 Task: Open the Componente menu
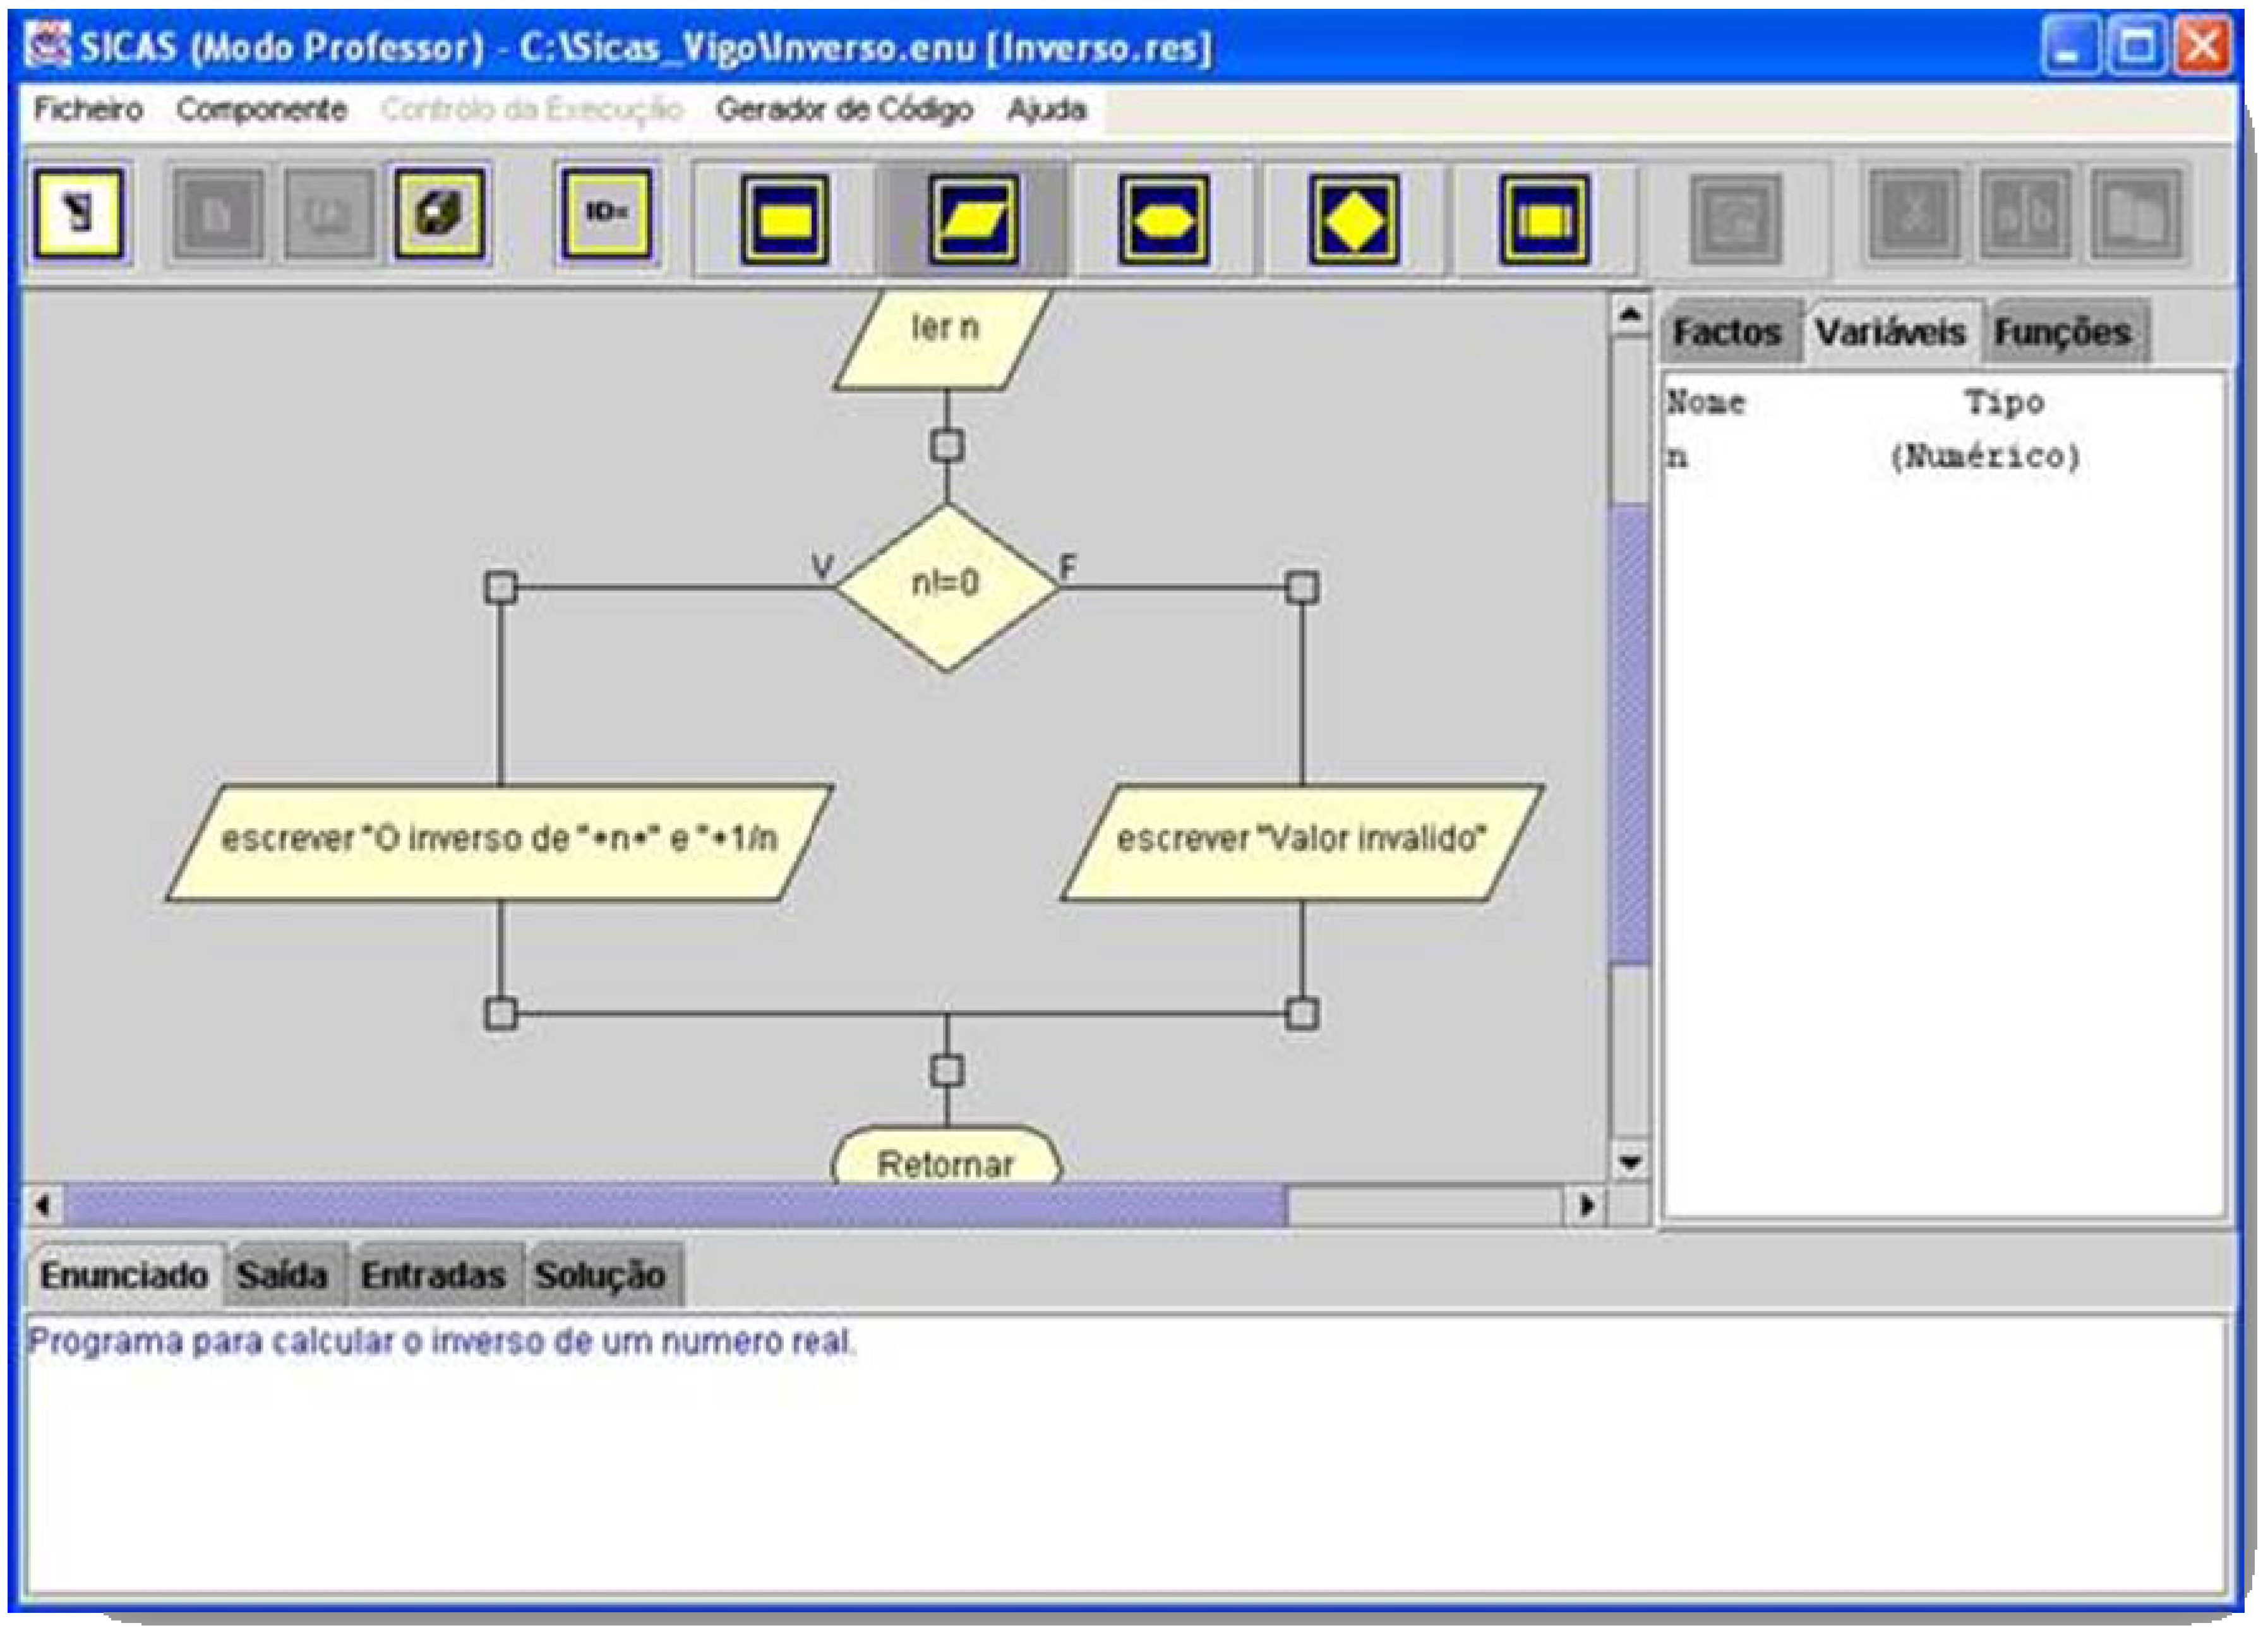click(261, 109)
